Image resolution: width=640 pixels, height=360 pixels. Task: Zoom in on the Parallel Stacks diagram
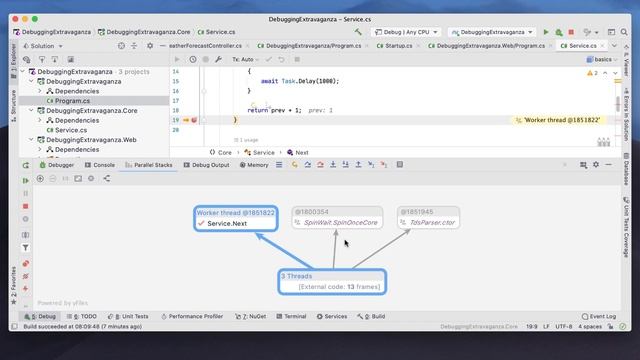point(40,178)
